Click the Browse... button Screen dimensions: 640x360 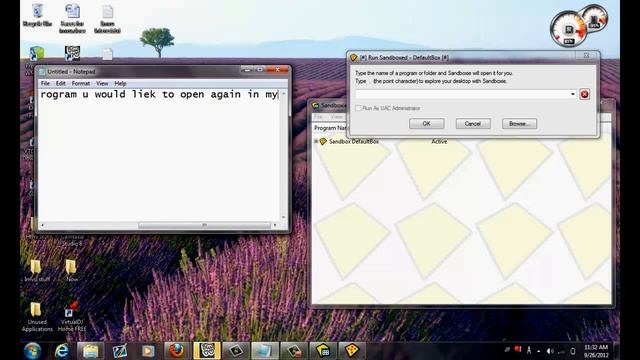click(x=519, y=124)
